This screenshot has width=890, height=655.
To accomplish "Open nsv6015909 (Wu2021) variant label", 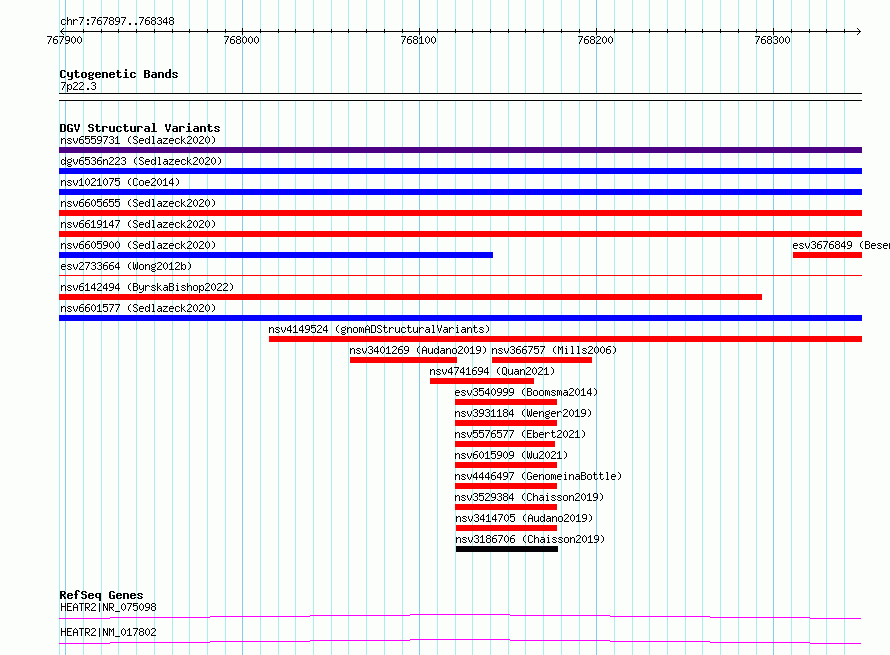I will (511, 455).
